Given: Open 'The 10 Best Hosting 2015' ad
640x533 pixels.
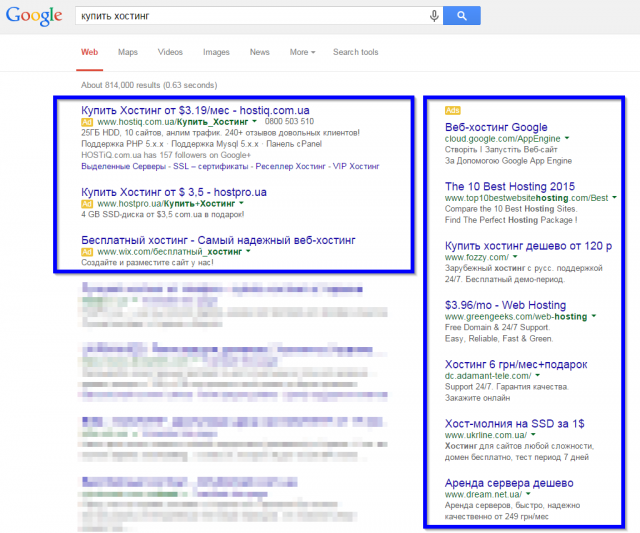Looking at the screenshot, I should coord(510,187).
